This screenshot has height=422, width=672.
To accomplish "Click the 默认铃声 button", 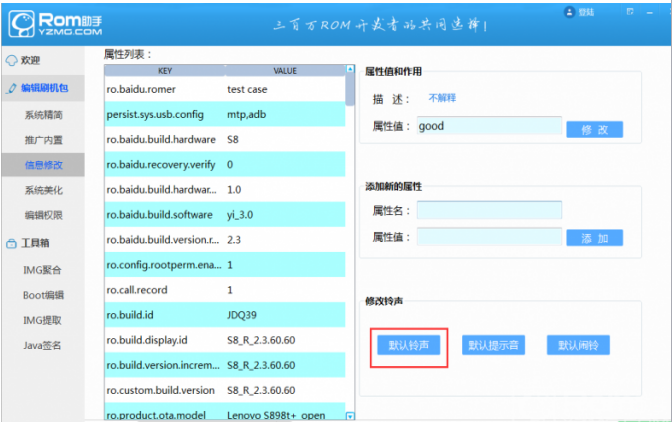I will tap(408, 345).
